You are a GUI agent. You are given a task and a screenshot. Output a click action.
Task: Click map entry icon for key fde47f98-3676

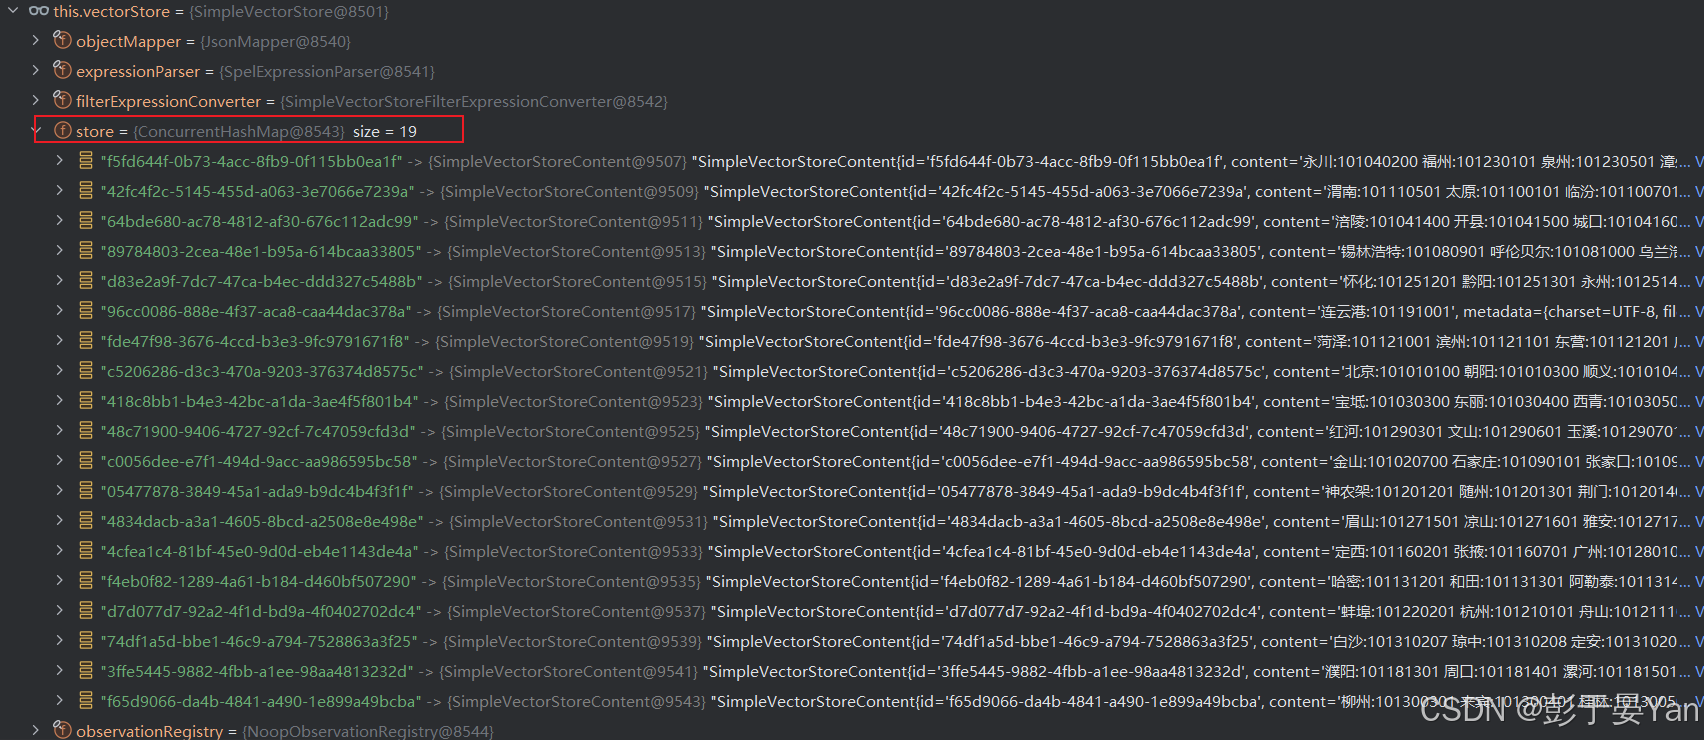coord(86,341)
